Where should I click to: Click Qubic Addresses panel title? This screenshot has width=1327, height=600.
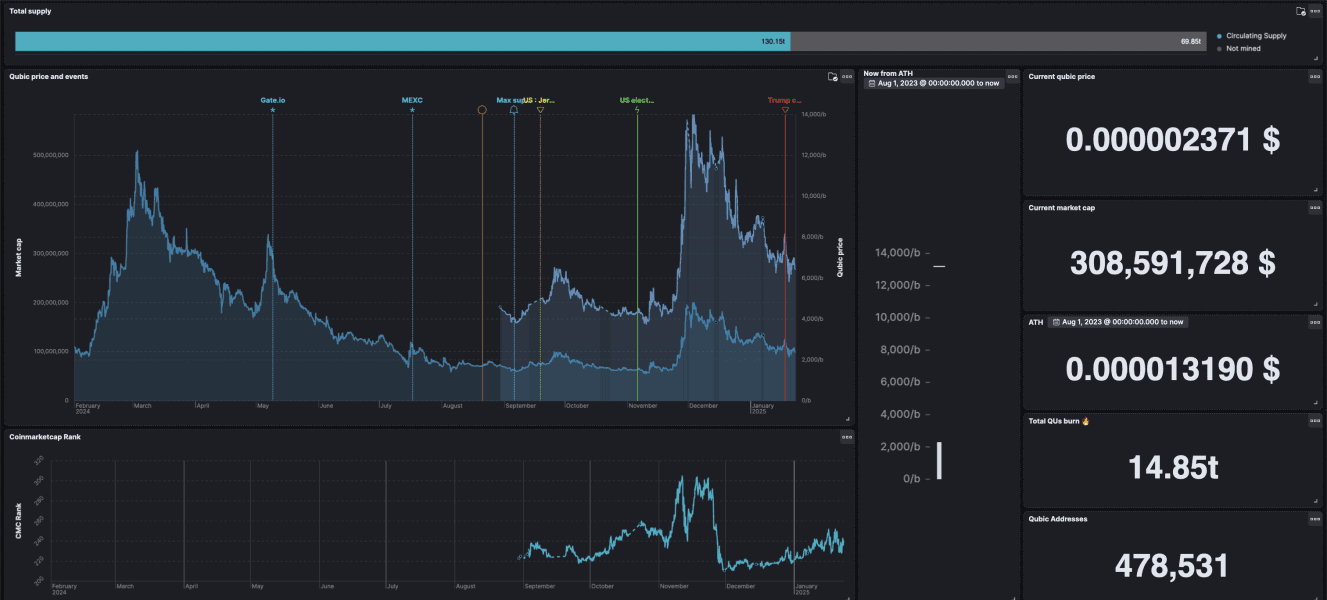click(x=1058, y=519)
